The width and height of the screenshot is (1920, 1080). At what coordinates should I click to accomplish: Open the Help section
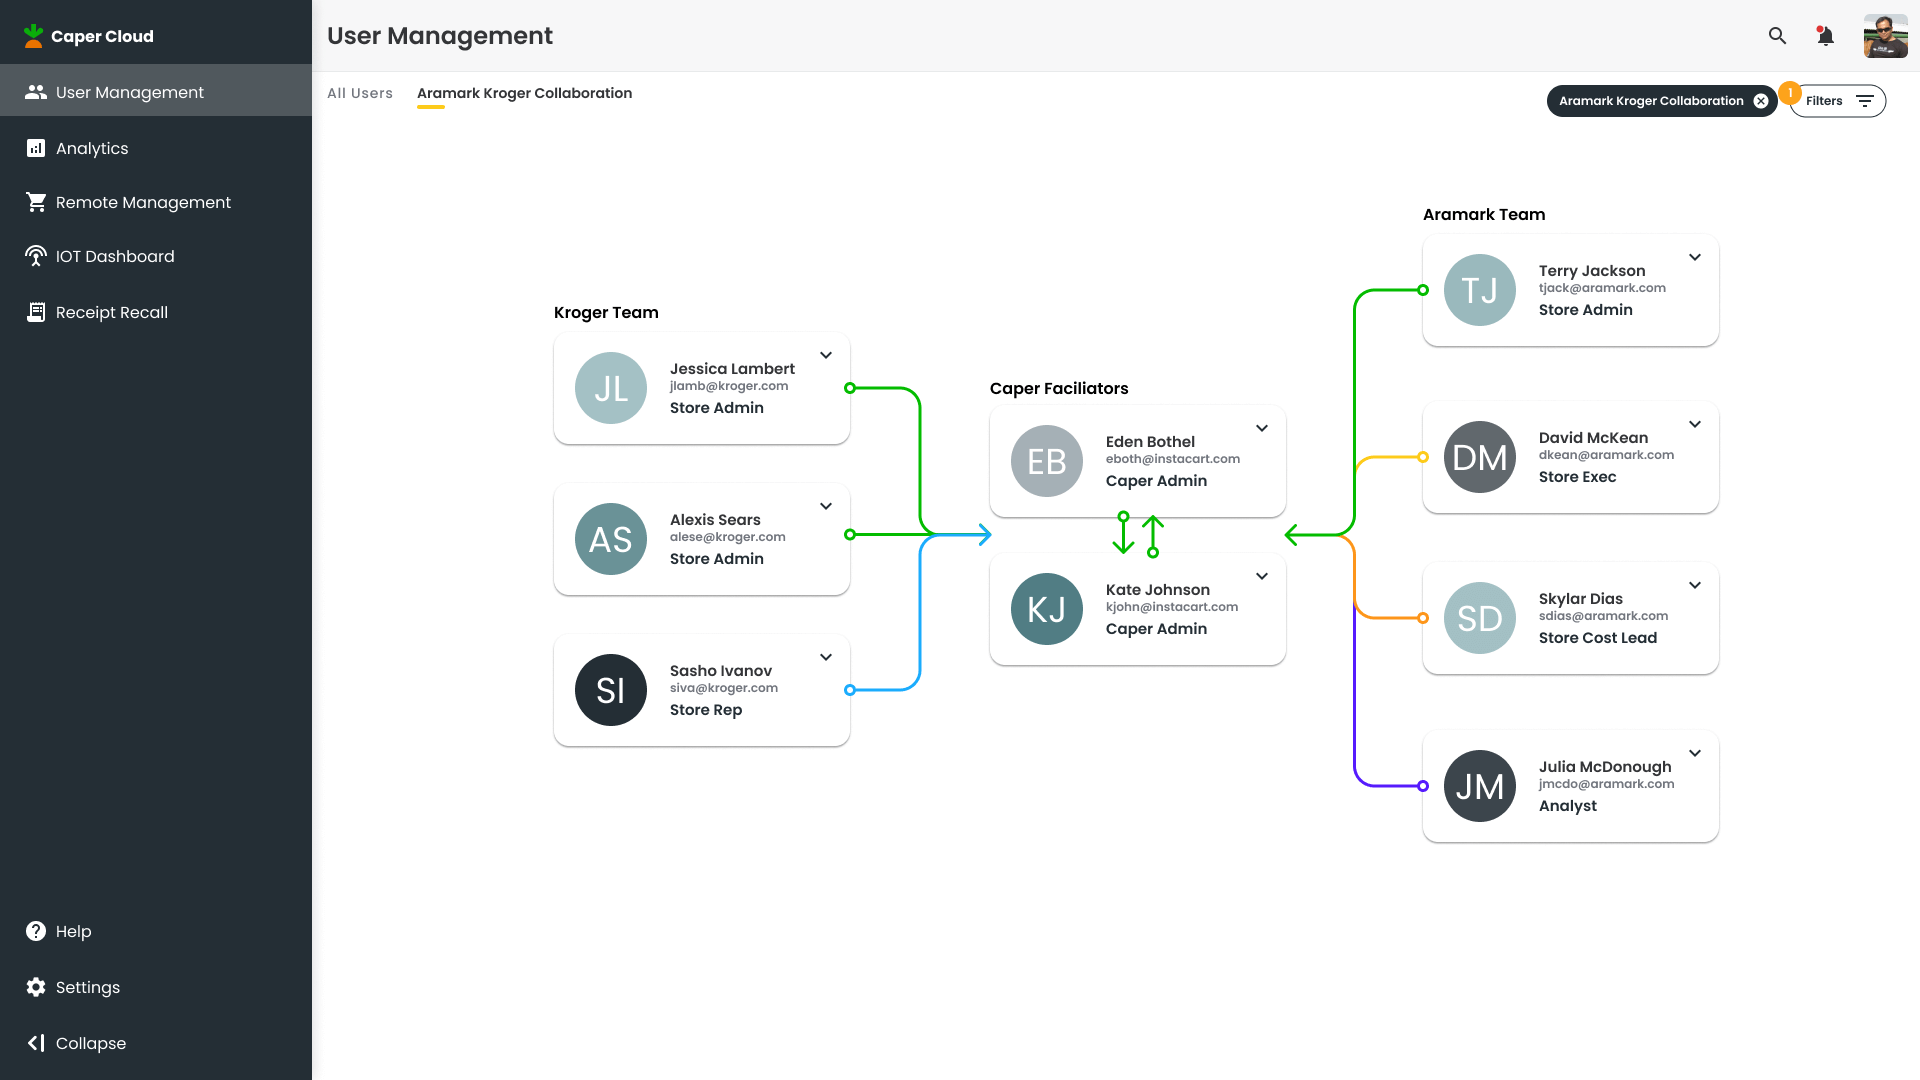click(x=73, y=931)
